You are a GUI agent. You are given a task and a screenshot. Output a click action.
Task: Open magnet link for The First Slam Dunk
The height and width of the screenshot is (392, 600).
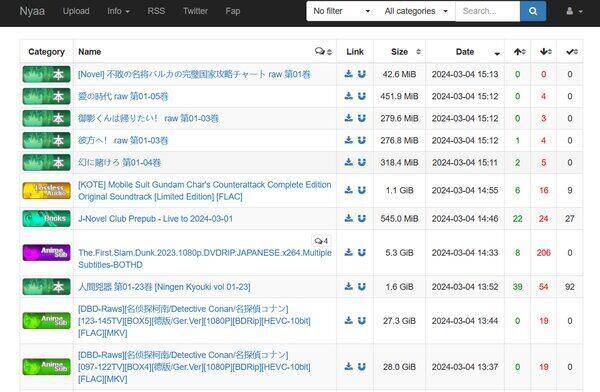(362, 252)
